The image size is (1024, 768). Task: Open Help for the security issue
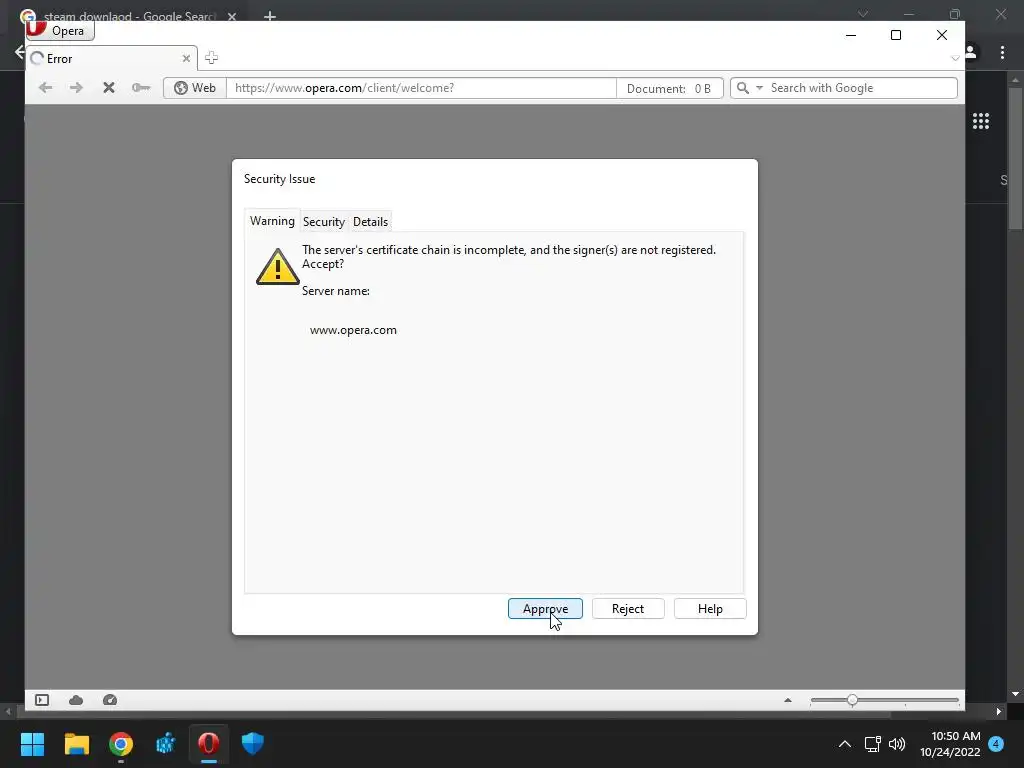[x=710, y=609]
